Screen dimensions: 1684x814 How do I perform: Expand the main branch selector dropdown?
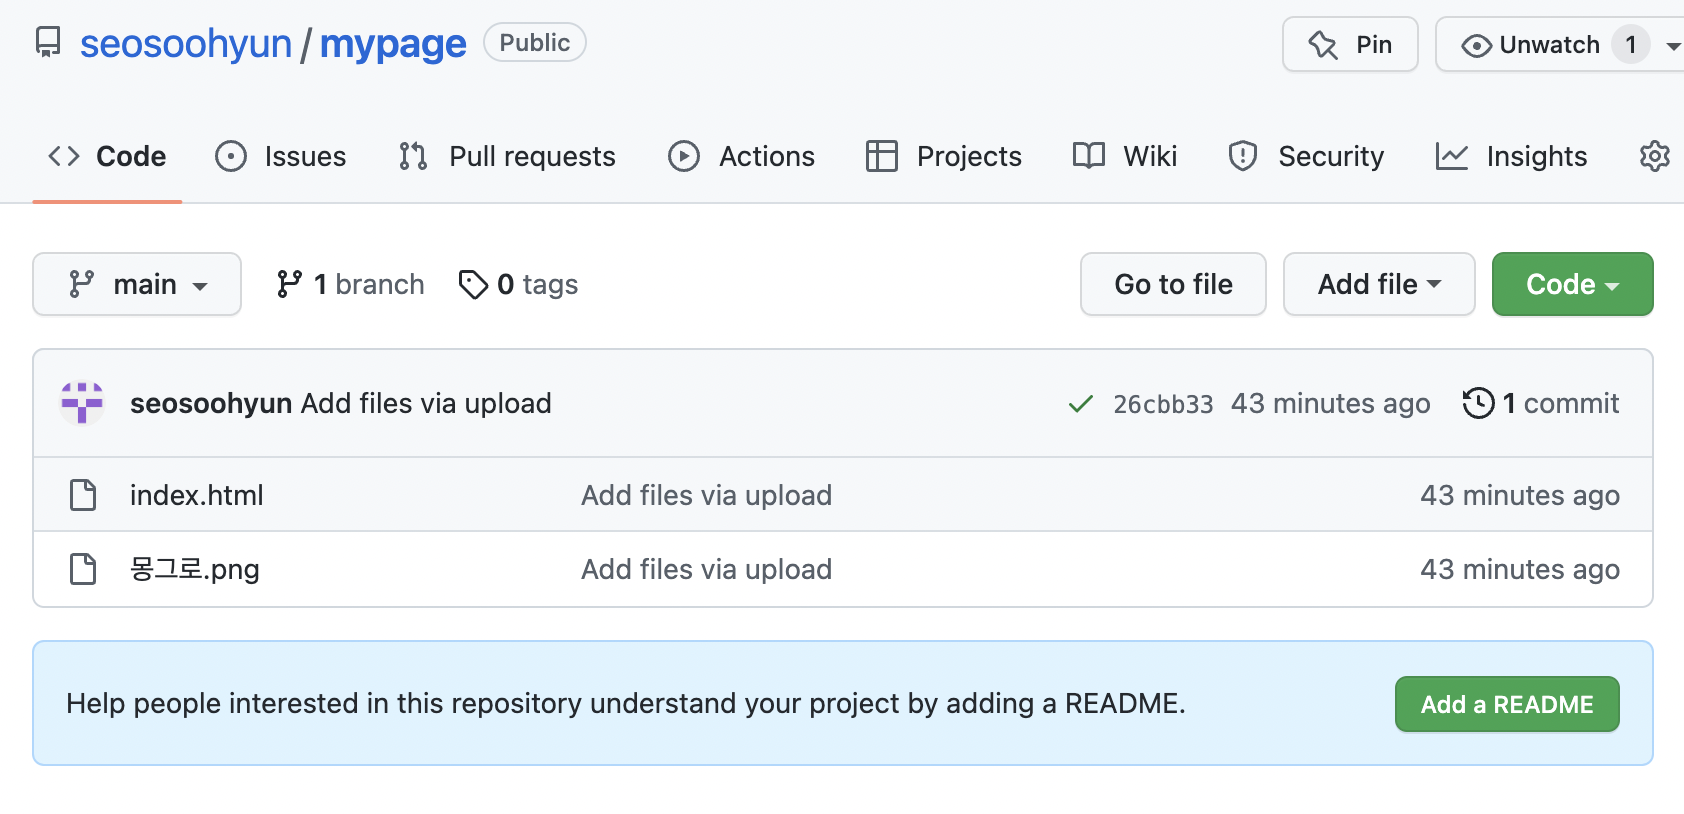pyautogui.click(x=137, y=284)
